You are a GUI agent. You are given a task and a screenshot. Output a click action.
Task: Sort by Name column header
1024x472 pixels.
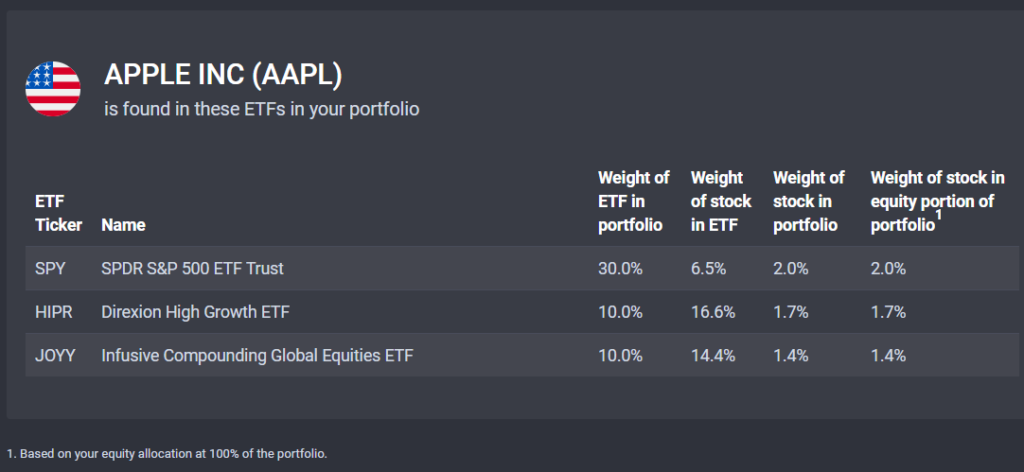123,225
